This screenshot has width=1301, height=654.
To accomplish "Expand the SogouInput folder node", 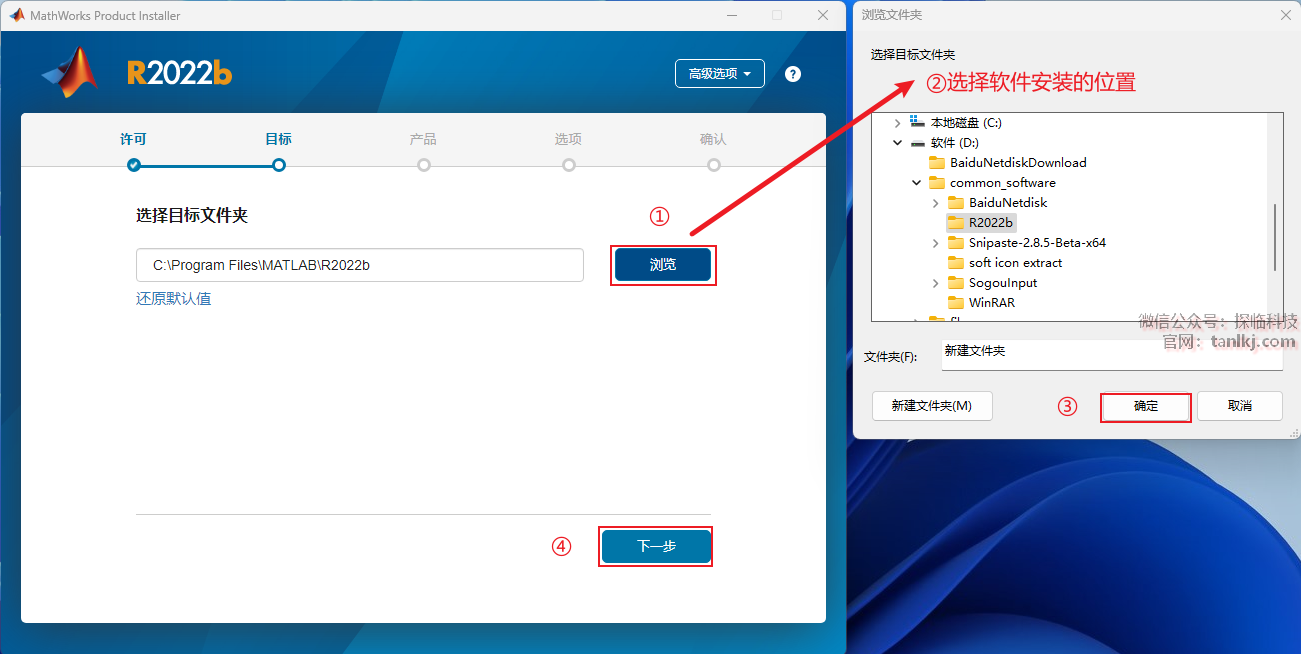I will (935, 283).
